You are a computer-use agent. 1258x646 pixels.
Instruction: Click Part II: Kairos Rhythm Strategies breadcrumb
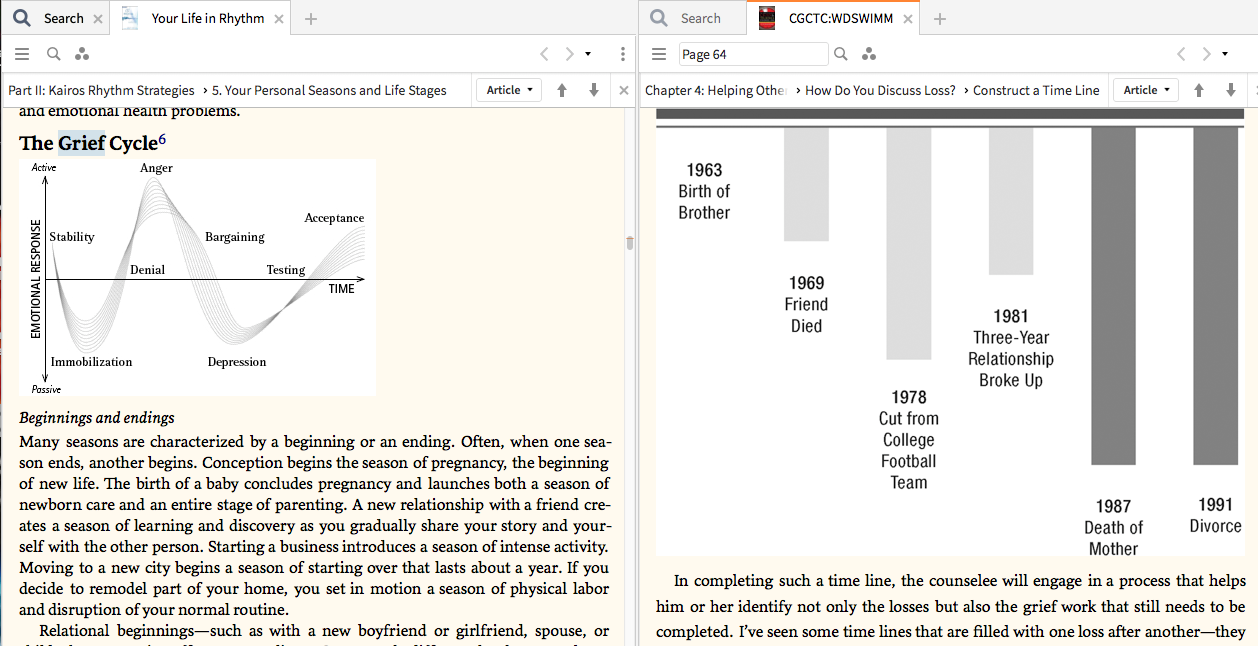[x=101, y=90]
